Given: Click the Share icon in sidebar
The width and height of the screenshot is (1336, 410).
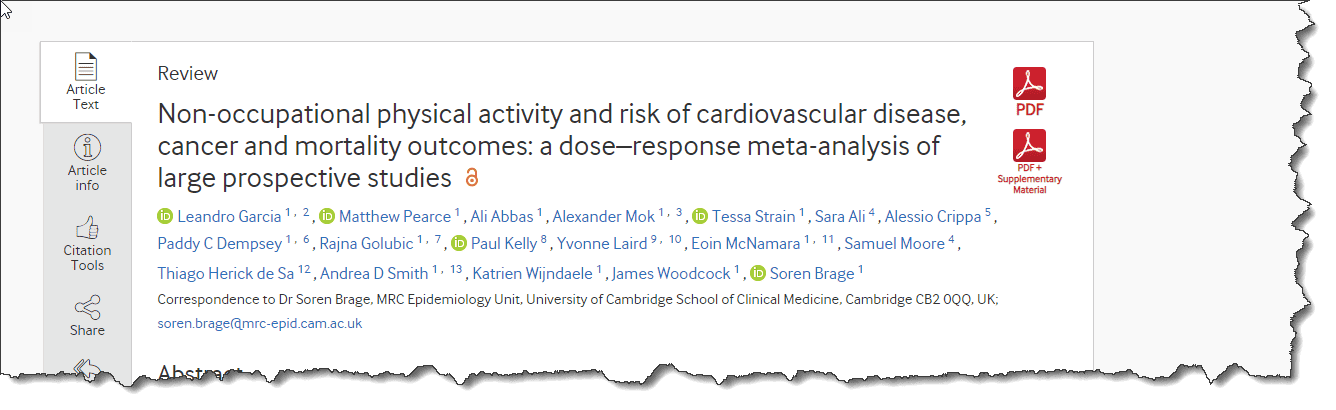Looking at the screenshot, I should pos(87,307).
